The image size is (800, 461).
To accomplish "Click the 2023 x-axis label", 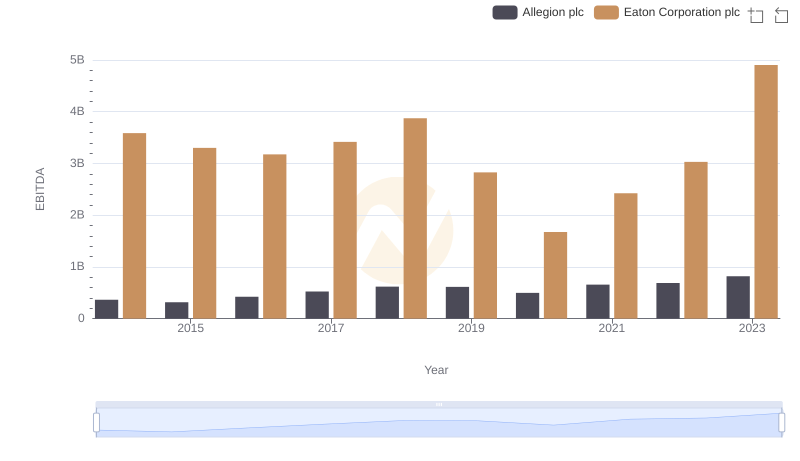I will tap(752, 328).
